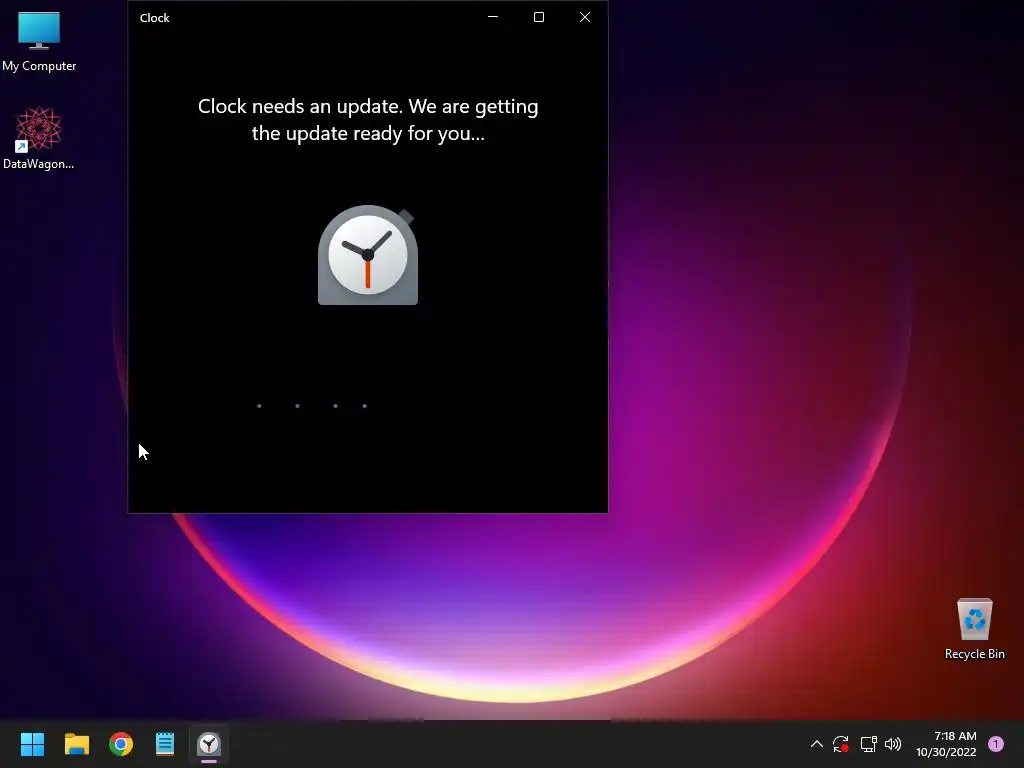This screenshot has height=768, width=1024.
Task: Click the update sync tray icon
Action: coord(840,744)
